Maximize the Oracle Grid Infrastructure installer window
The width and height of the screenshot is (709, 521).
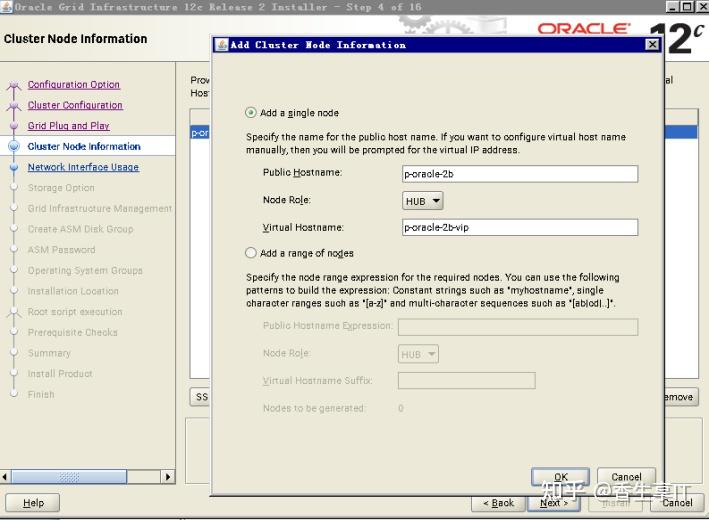(686, 6)
